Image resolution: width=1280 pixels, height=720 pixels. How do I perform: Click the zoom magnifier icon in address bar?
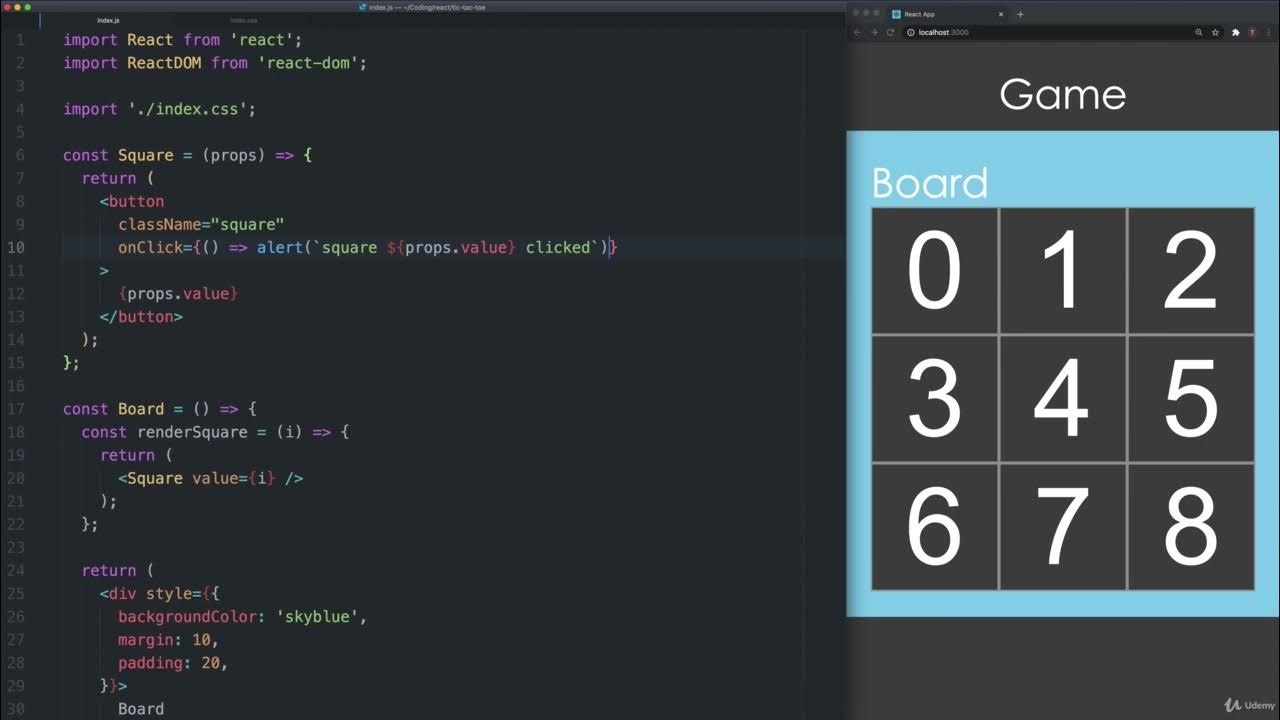[1198, 32]
